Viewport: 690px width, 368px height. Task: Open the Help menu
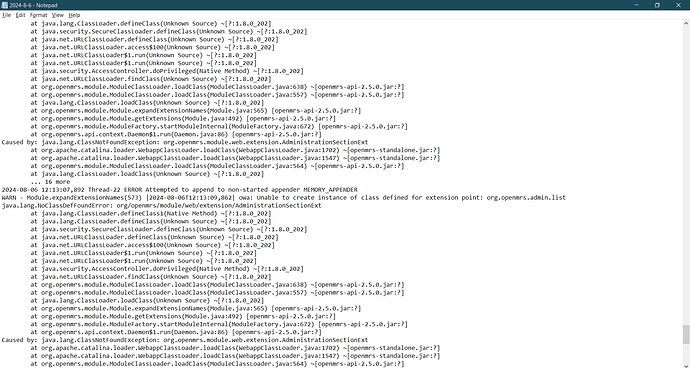click(x=74, y=15)
